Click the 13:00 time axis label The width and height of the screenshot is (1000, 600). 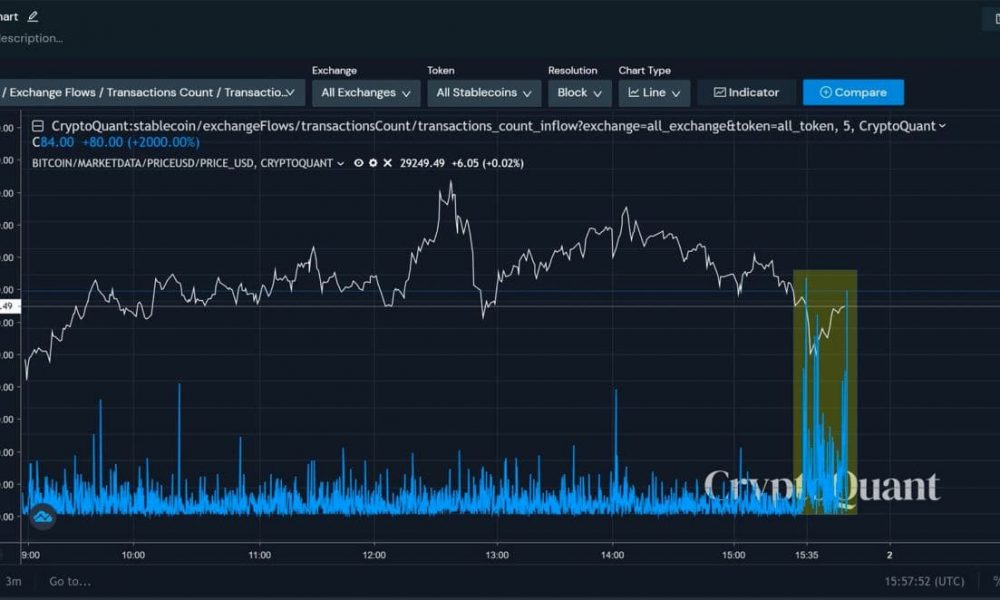coord(497,555)
